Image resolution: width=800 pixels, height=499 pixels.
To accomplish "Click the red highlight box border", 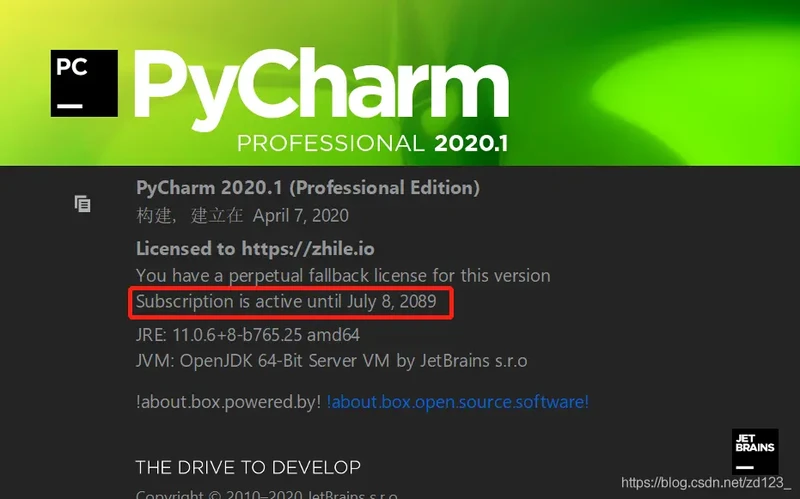I will tap(291, 288).
